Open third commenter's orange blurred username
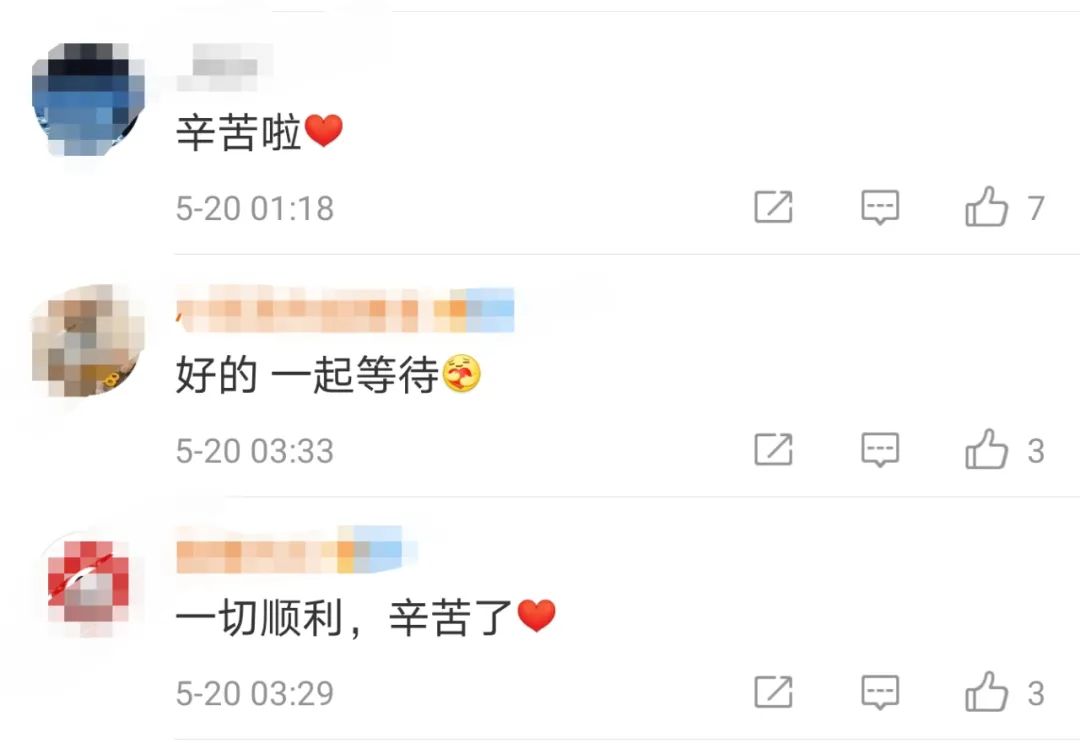Screen dimensions: 1080x743 [296, 551]
